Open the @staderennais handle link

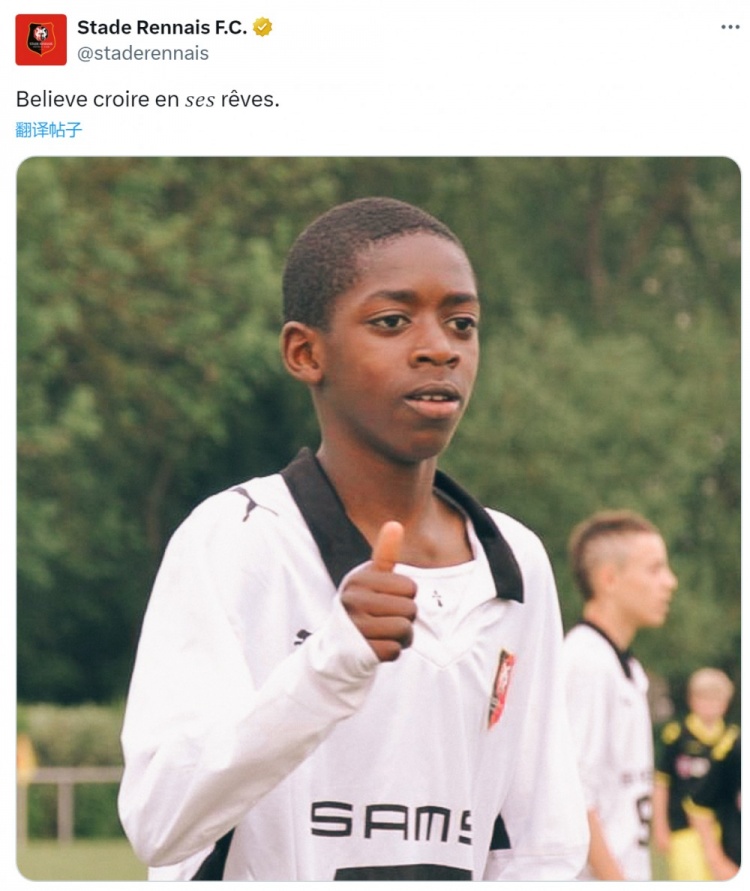click(x=143, y=53)
